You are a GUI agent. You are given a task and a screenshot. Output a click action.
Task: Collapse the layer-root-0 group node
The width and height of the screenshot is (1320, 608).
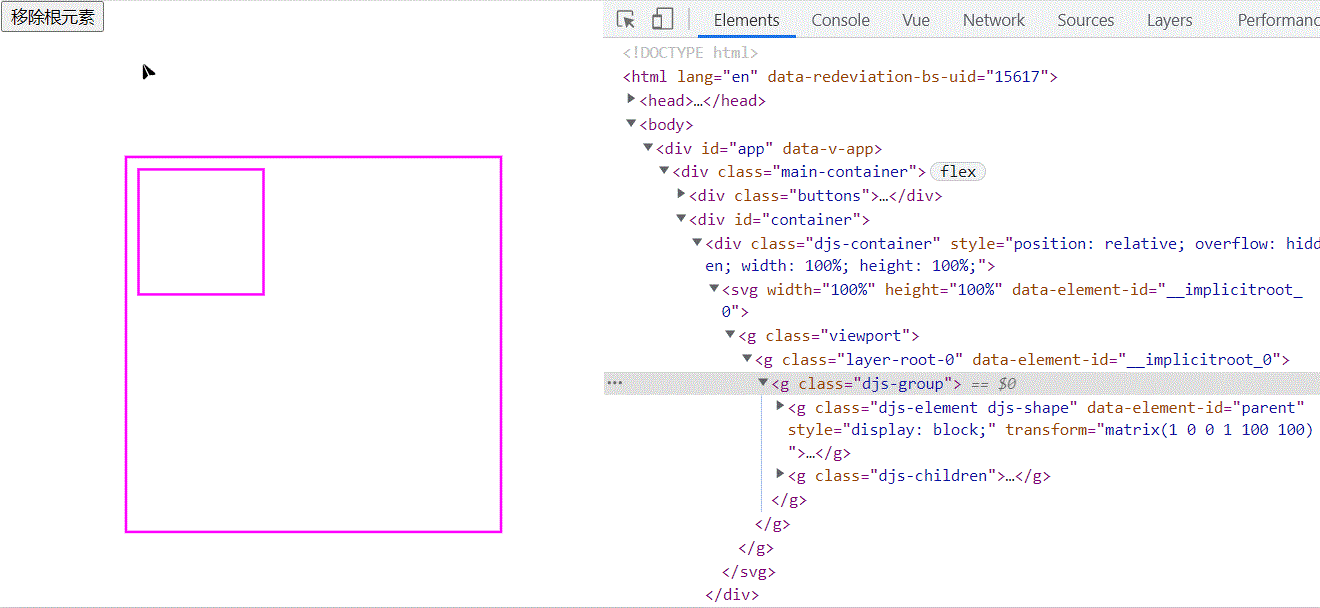click(746, 358)
